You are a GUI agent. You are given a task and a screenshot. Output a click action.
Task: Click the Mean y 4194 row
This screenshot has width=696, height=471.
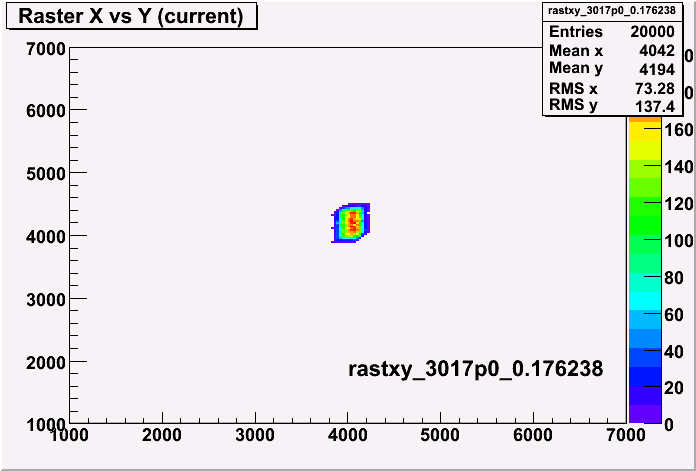612,68
